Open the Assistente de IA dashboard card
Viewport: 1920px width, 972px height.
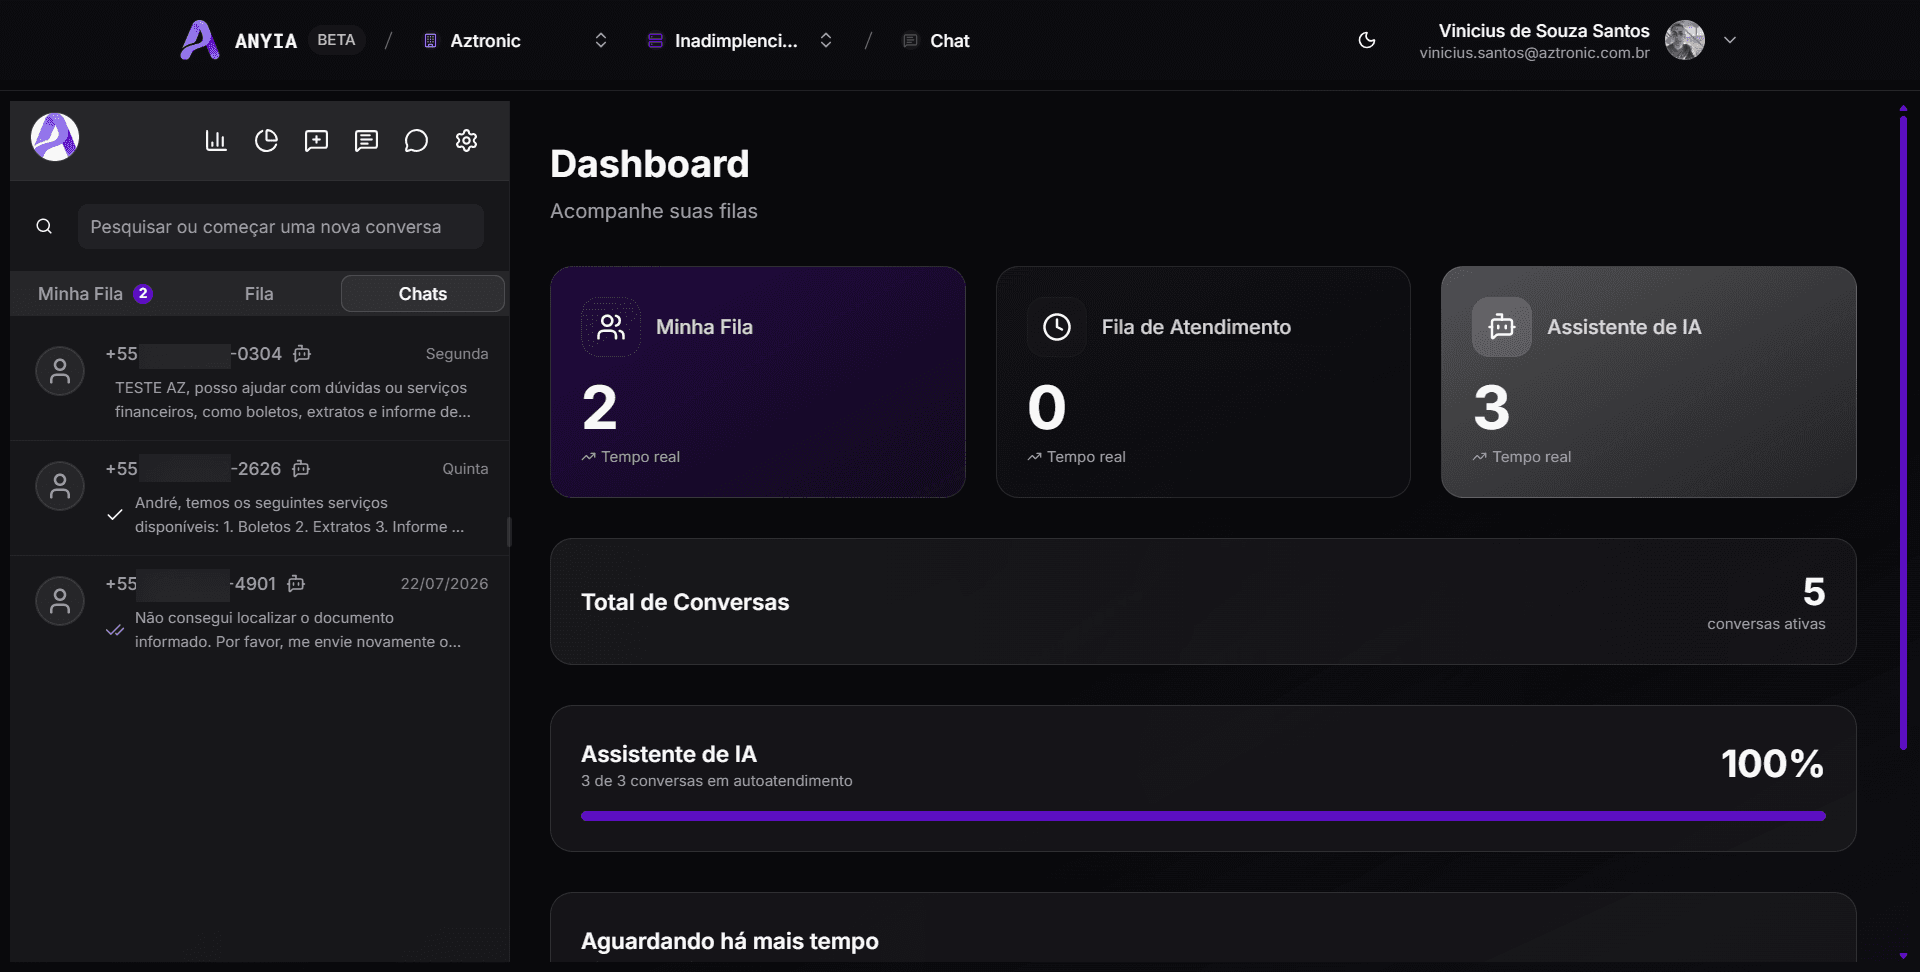tap(1649, 382)
